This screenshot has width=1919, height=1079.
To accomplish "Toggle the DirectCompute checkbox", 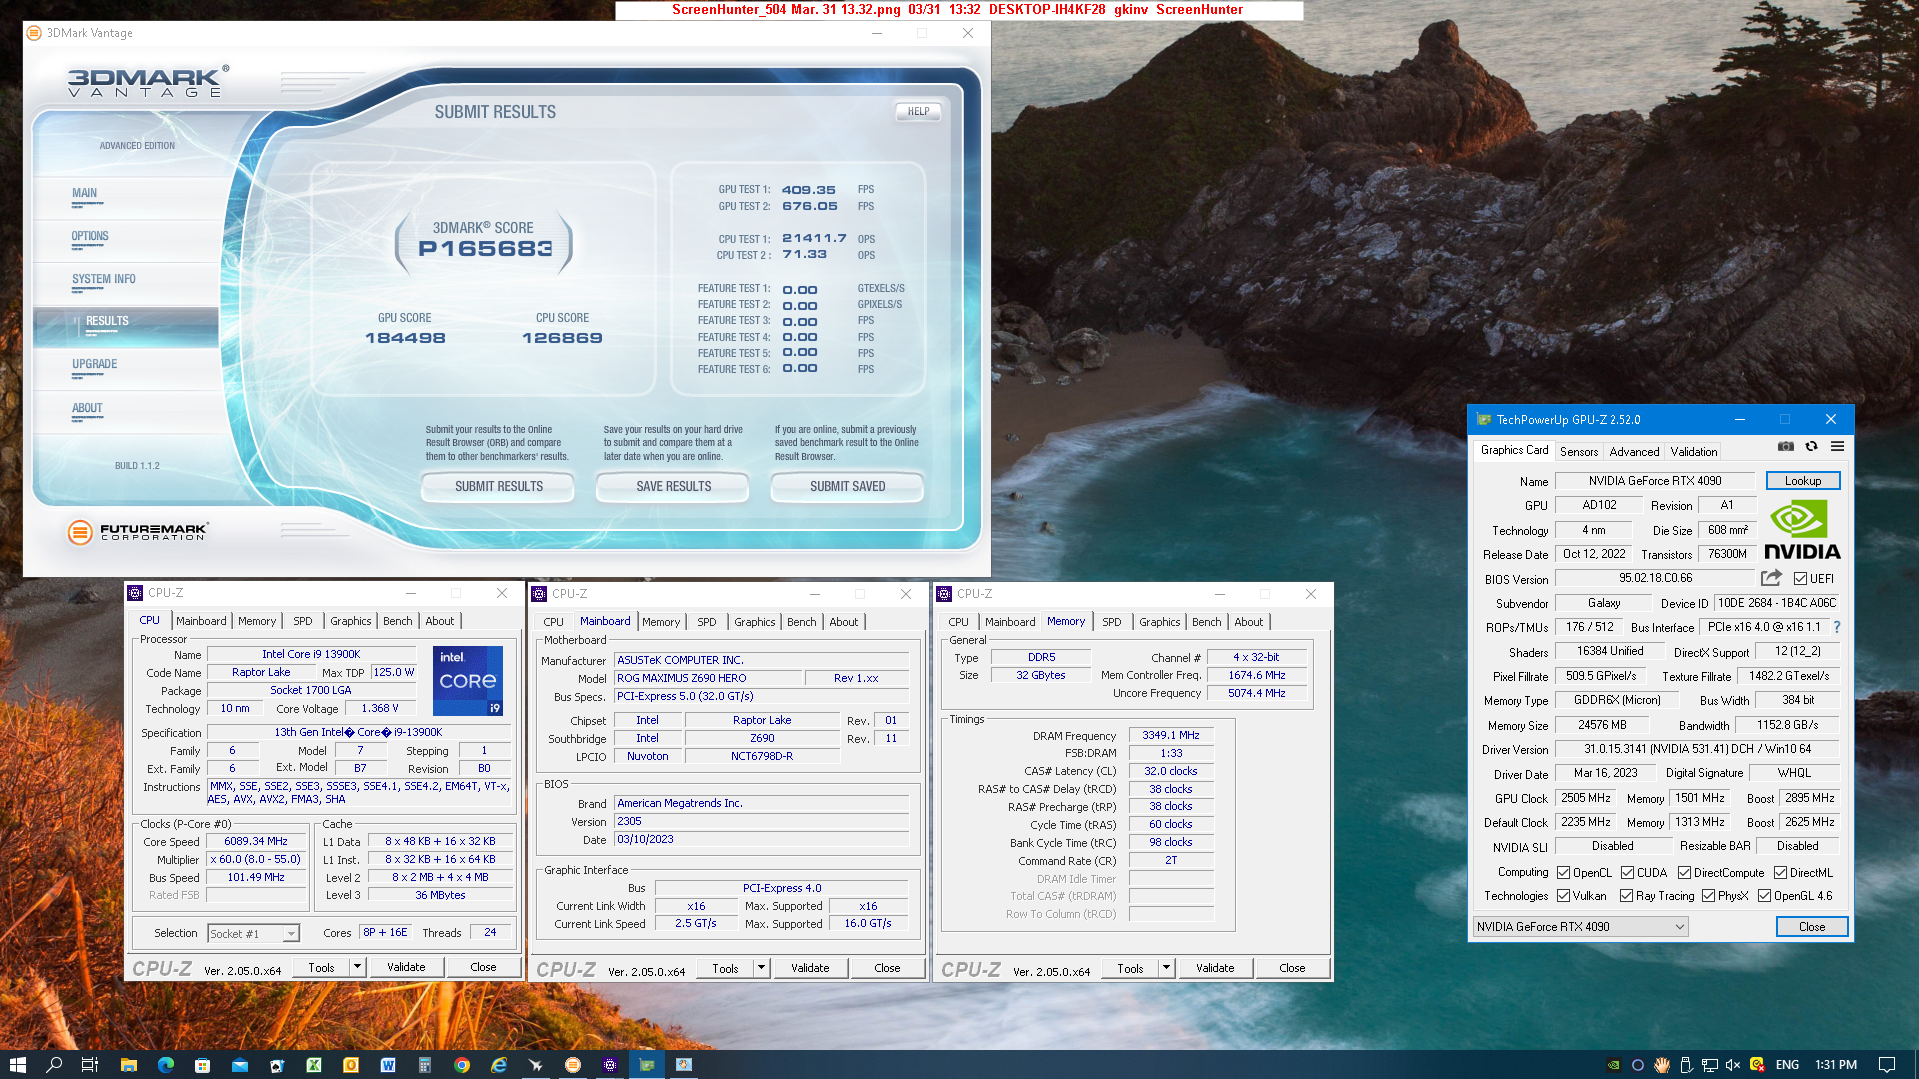I will (1684, 873).
